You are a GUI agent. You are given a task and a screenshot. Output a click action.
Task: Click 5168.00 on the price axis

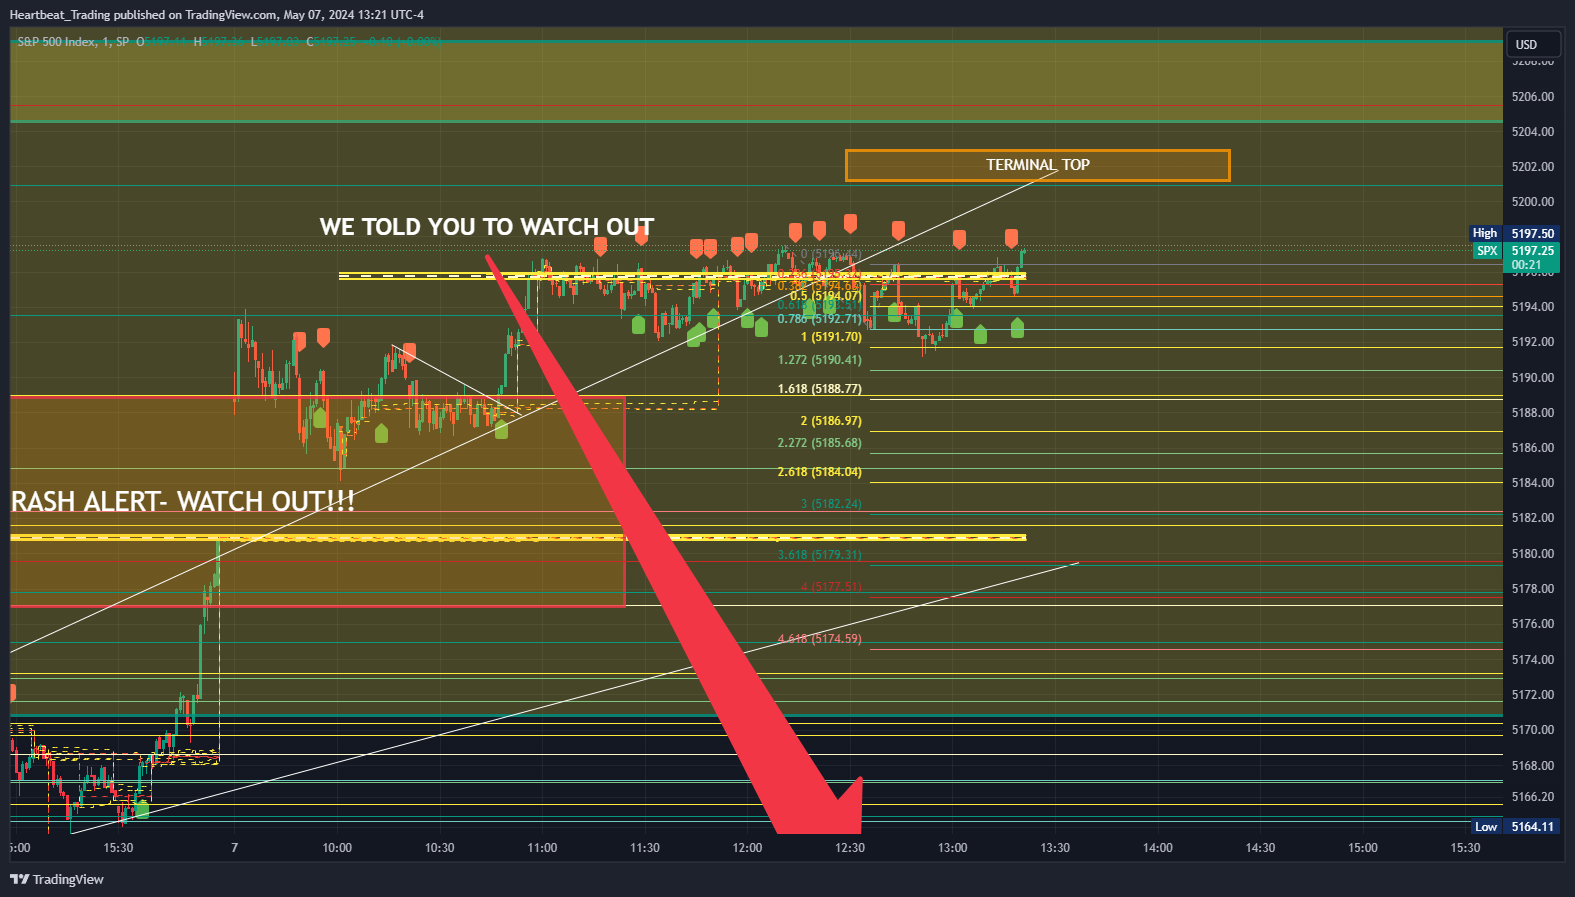pyautogui.click(x=1533, y=766)
